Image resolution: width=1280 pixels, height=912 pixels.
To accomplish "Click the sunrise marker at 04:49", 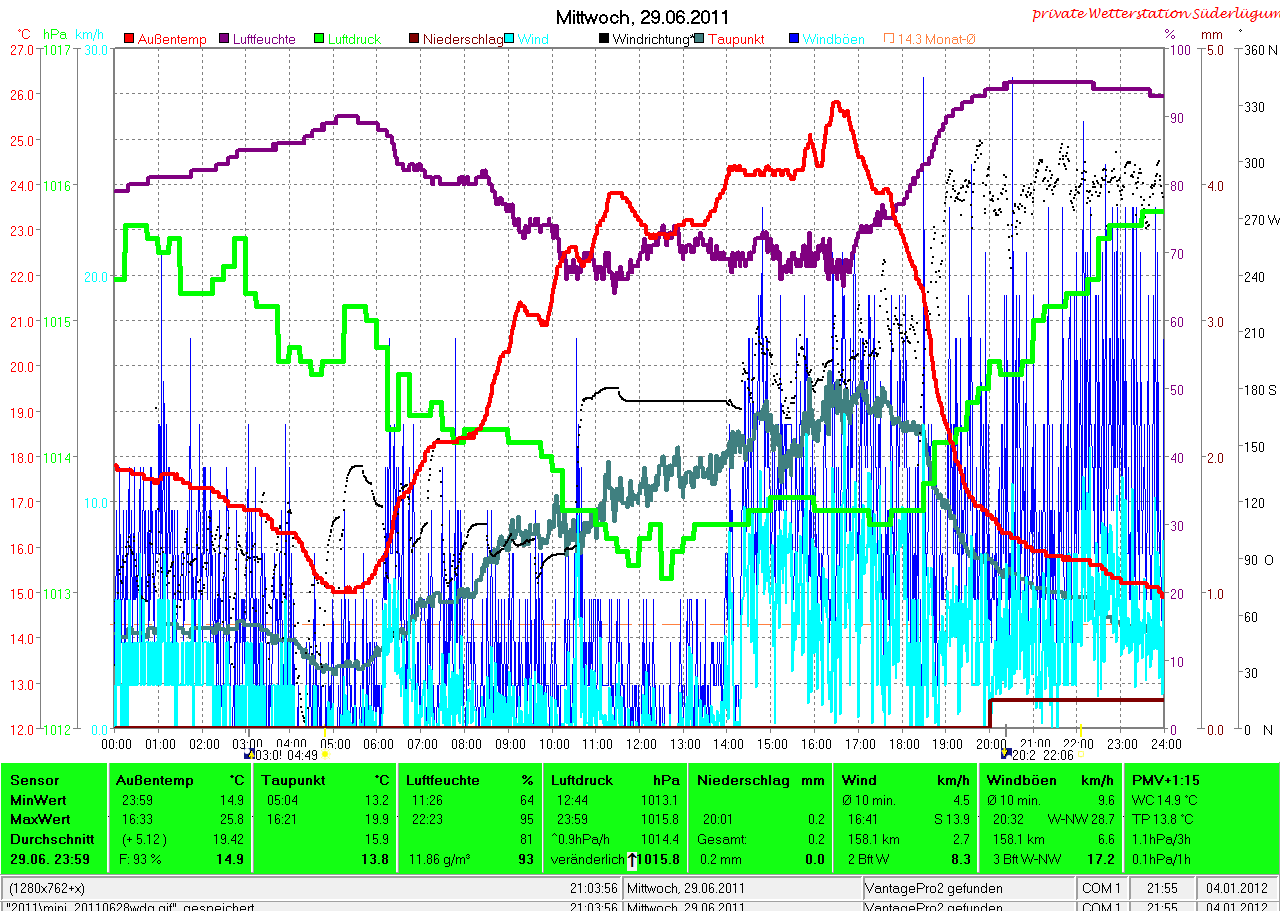I will pyautogui.click(x=324, y=755).
